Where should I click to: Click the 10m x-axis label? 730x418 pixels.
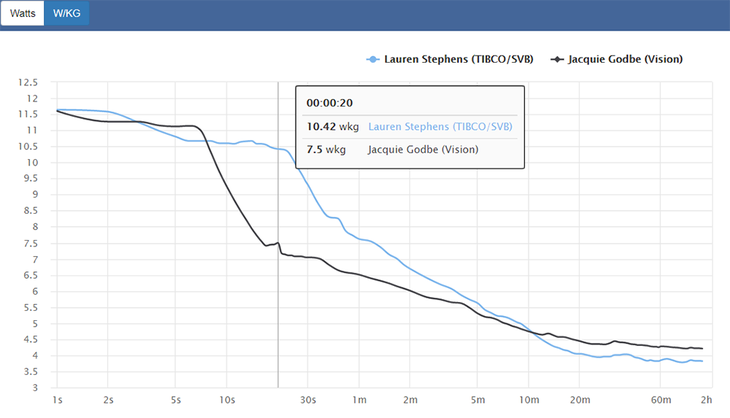[x=529, y=400]
